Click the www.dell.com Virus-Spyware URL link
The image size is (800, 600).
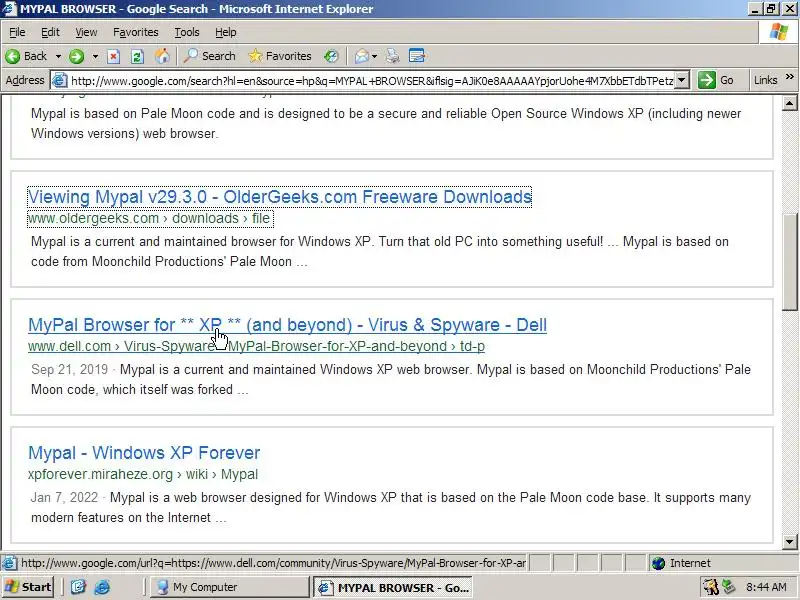pyautogui.click(x=256, y=346)
